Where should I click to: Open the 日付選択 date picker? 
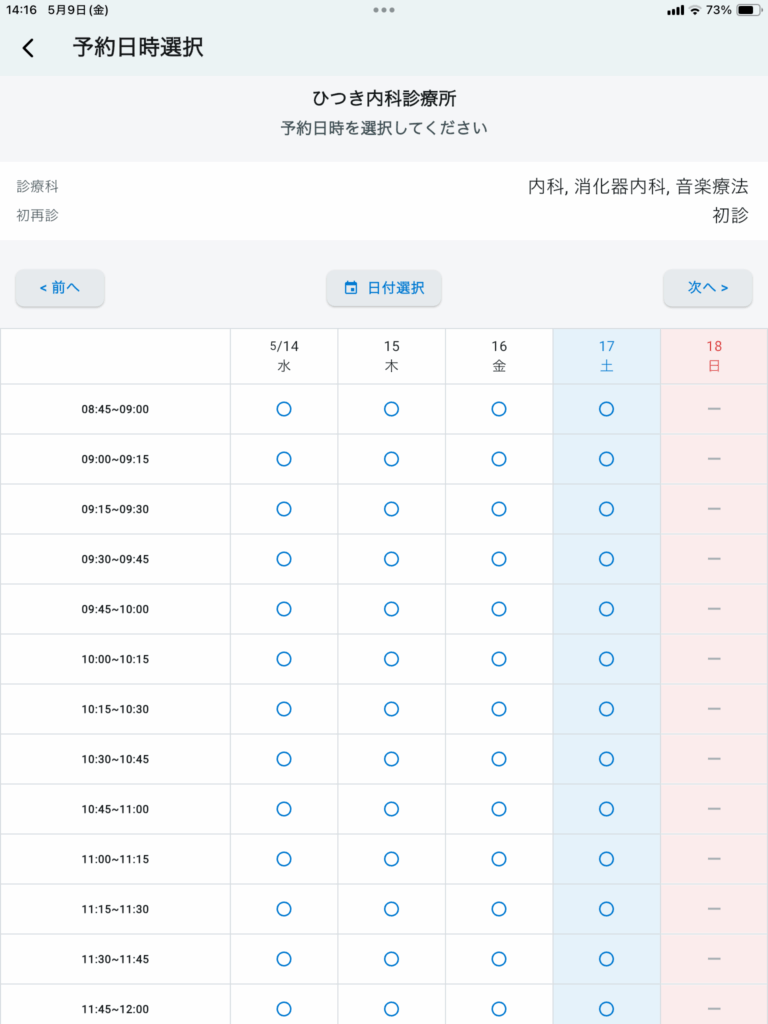(384, 288)
